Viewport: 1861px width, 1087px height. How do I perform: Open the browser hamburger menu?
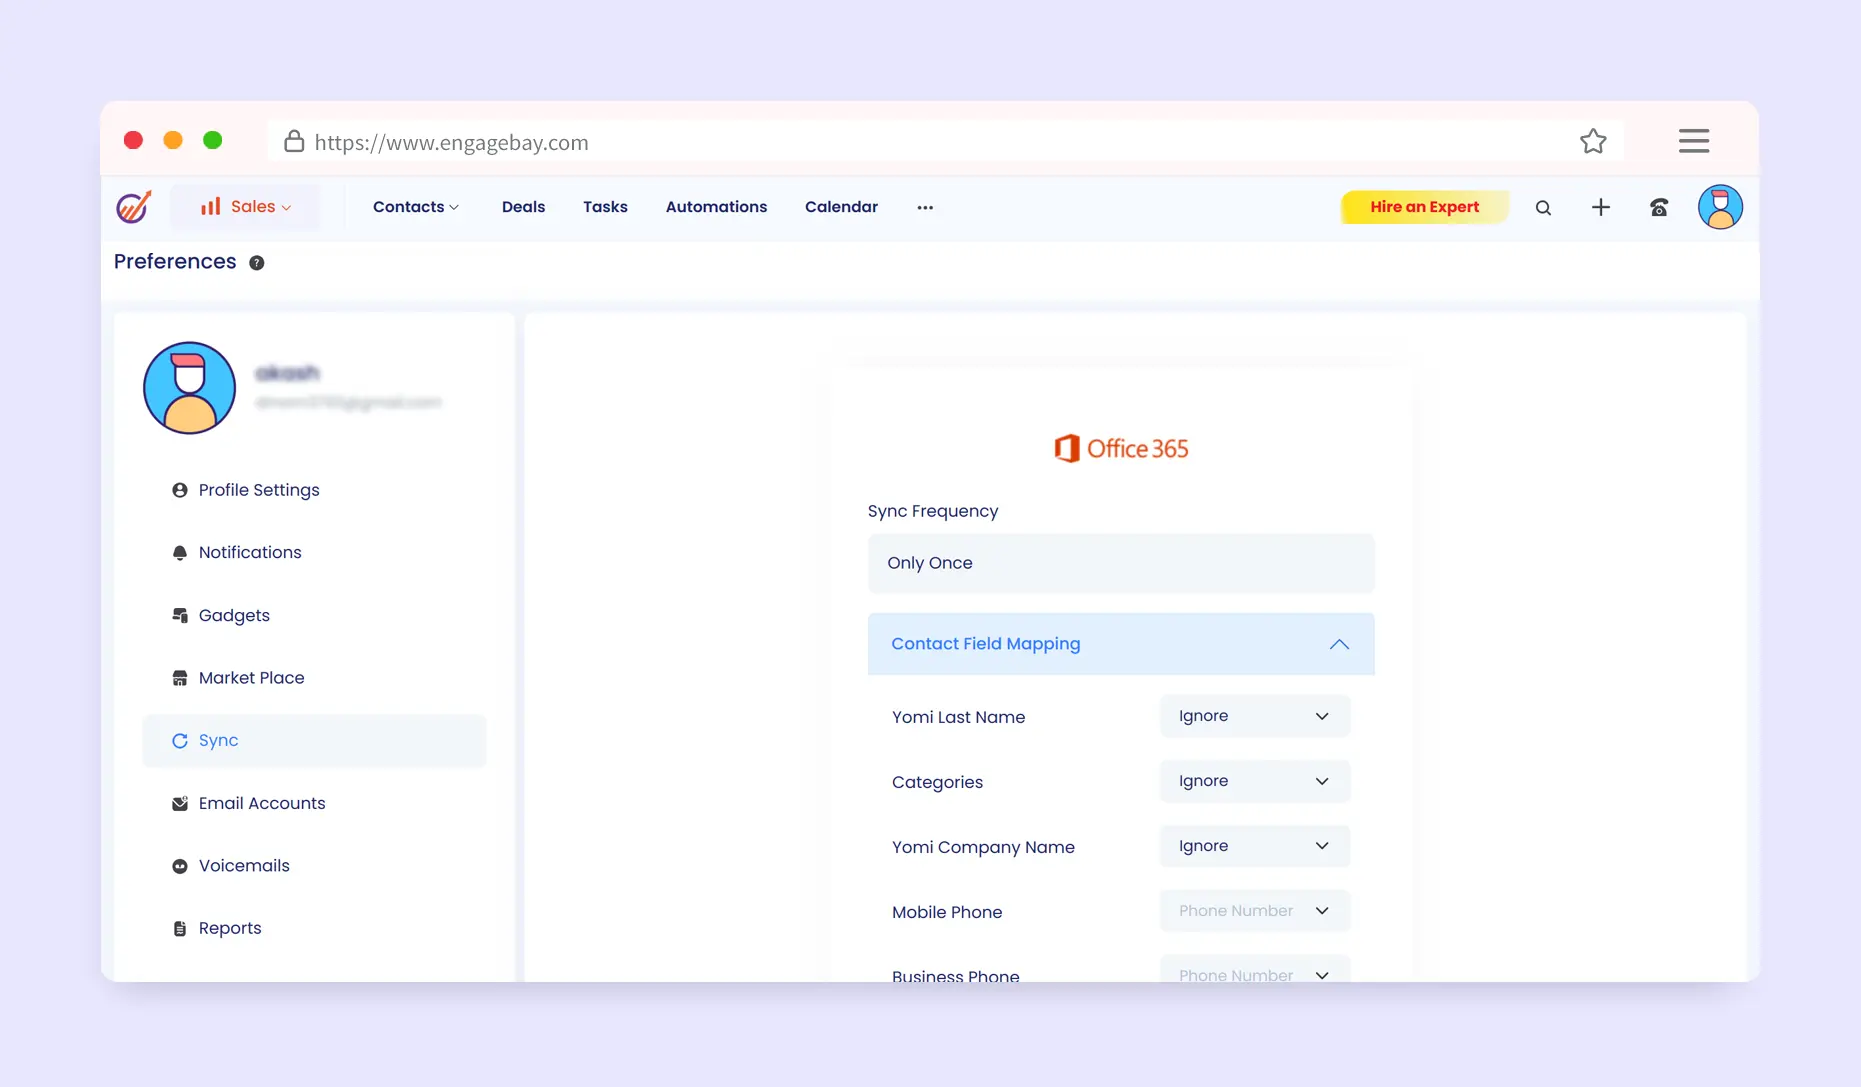tap(1693, 141)
